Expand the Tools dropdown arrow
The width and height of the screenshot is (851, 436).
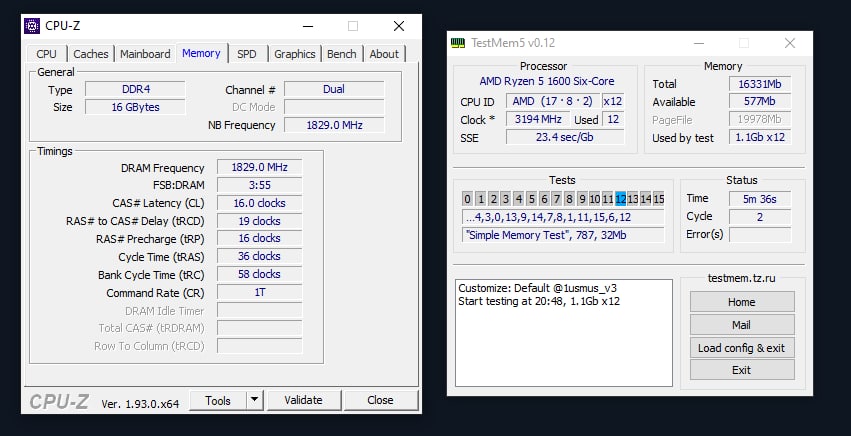pos(255,401)
